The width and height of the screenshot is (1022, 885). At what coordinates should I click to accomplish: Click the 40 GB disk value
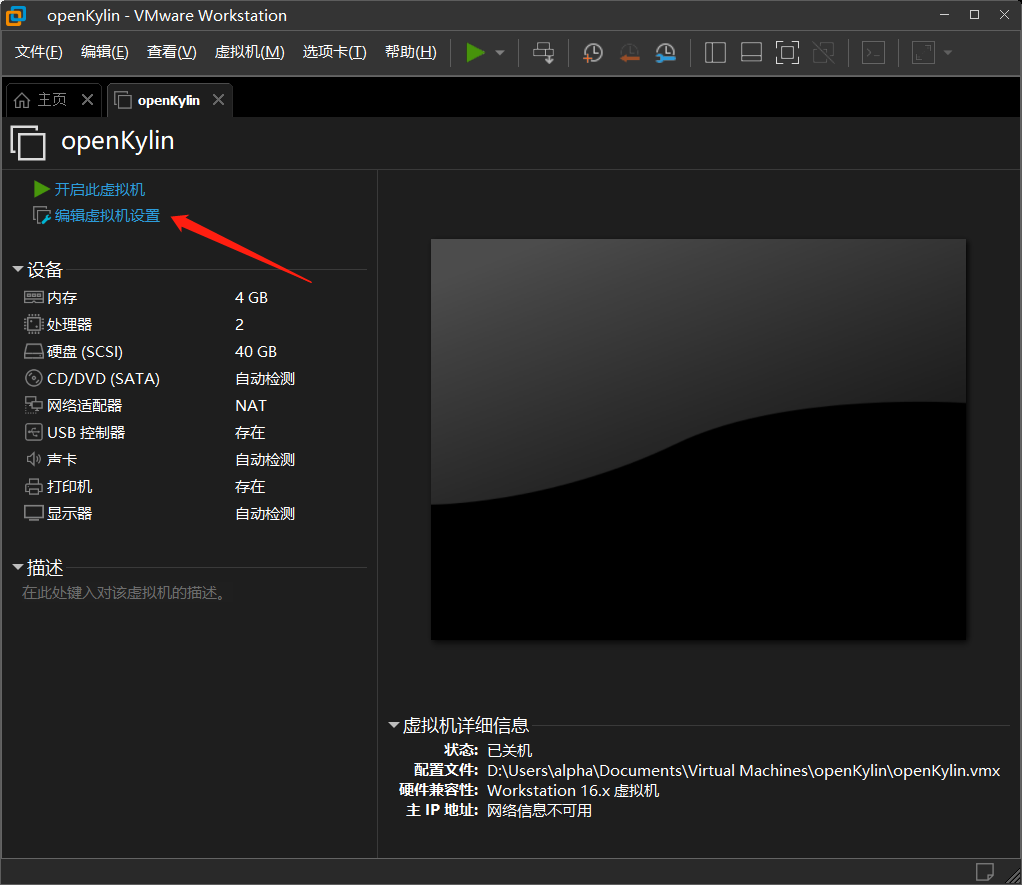[256, 352]
